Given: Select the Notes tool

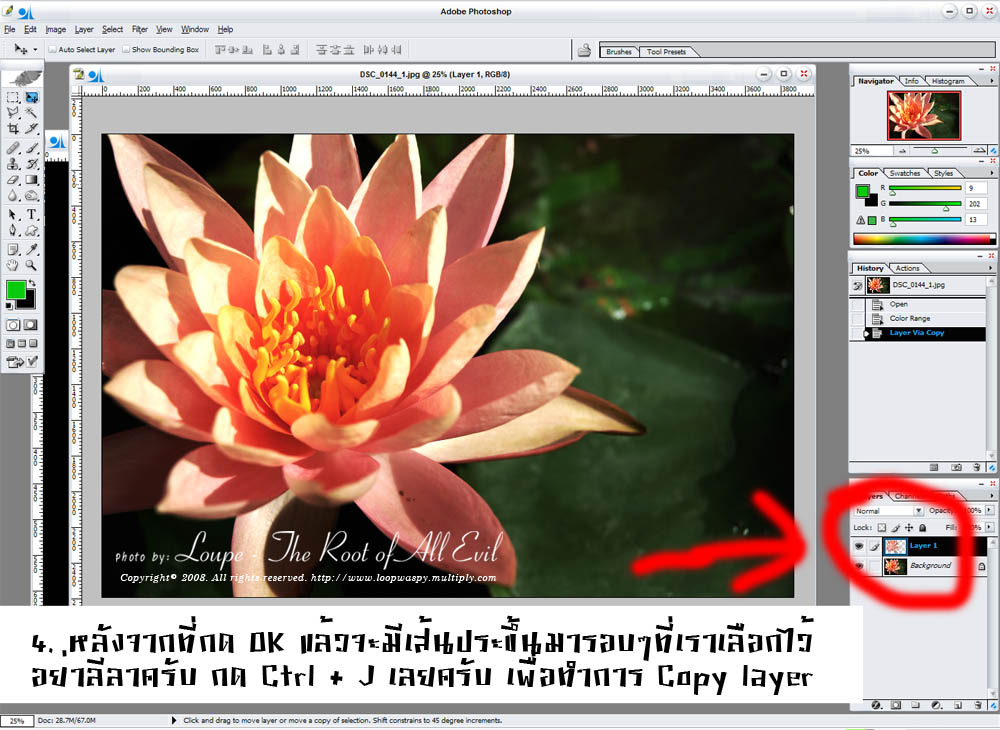Looking at the screenshot, I should pos(13,249).
